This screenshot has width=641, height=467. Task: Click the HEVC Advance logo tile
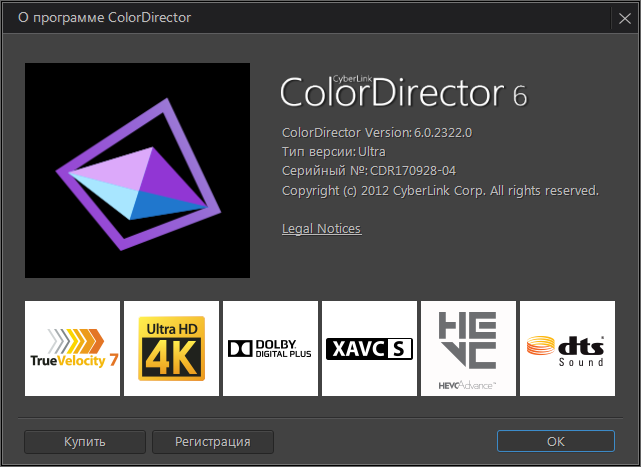(468, 348)
